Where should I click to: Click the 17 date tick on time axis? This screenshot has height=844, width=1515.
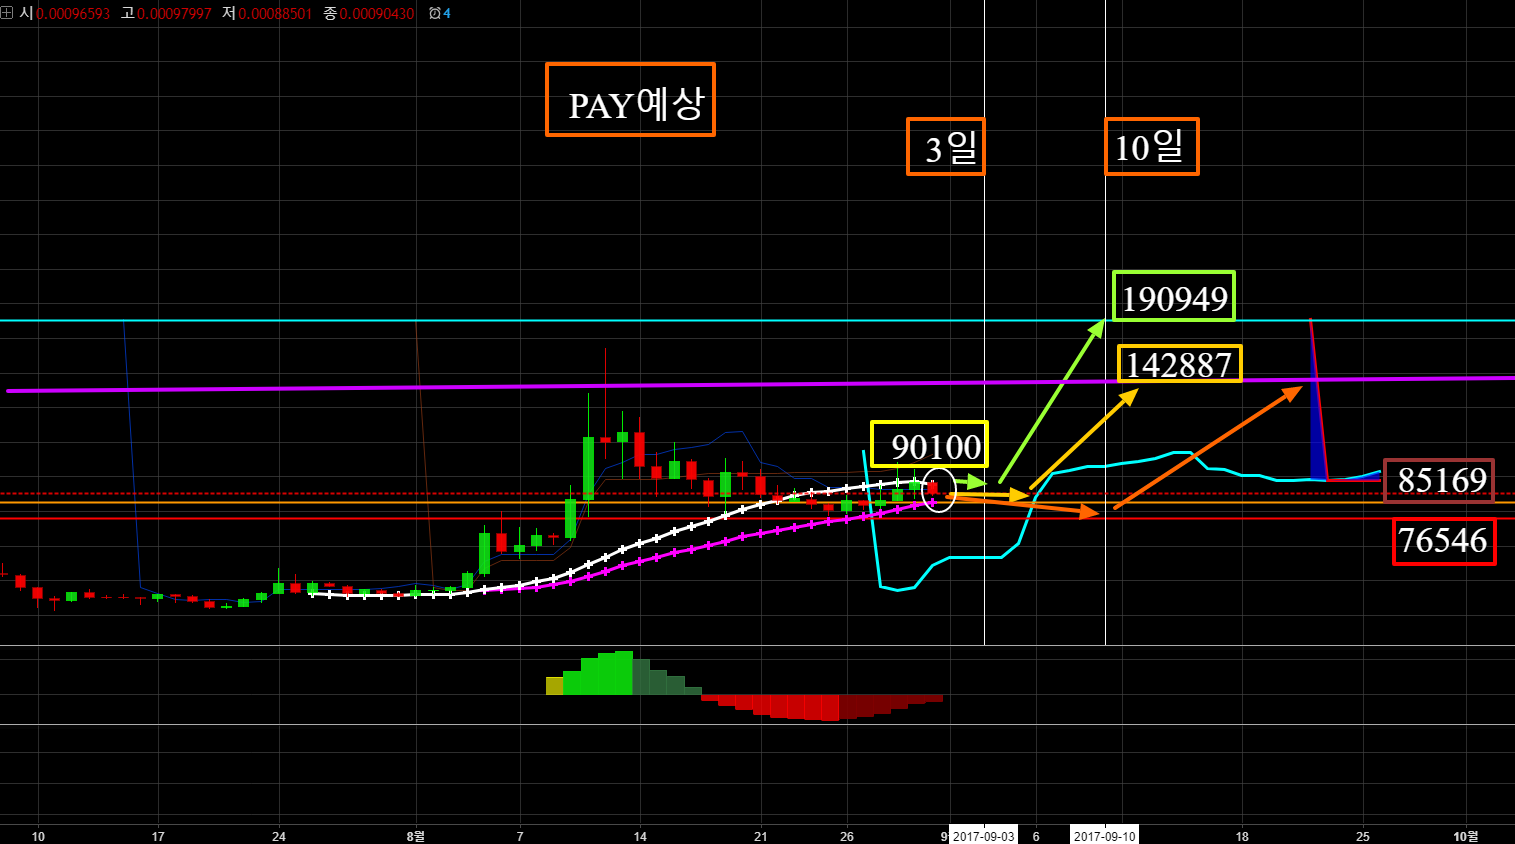click(x=158, y=836)
